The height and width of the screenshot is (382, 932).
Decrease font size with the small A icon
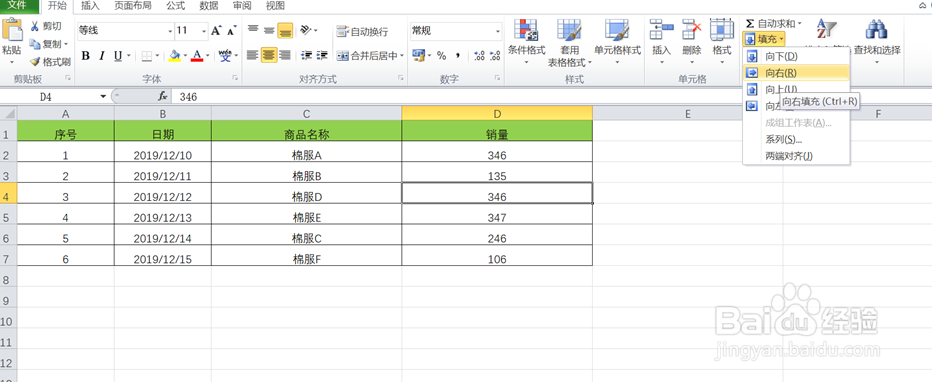pos(231,31)
